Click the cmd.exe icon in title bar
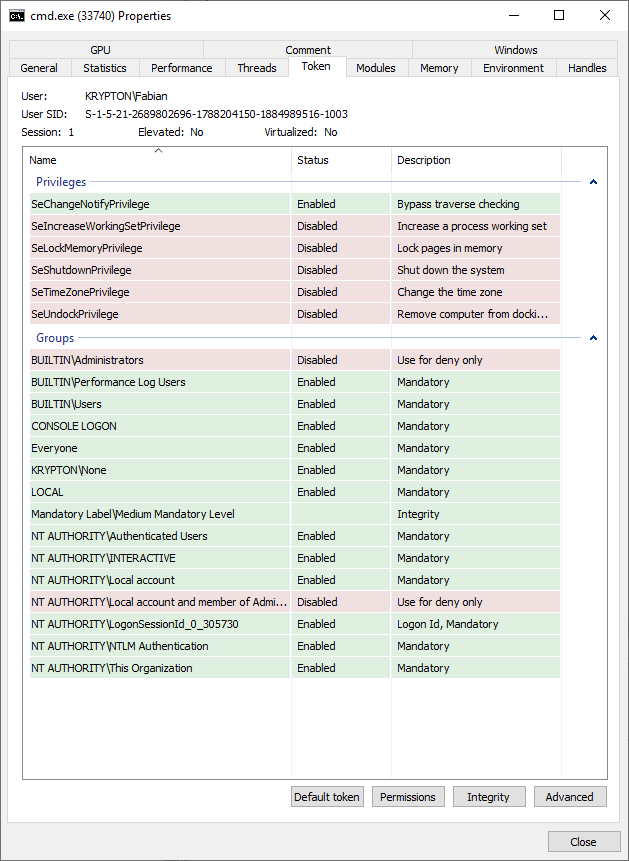629x861 pixels. 17,16
